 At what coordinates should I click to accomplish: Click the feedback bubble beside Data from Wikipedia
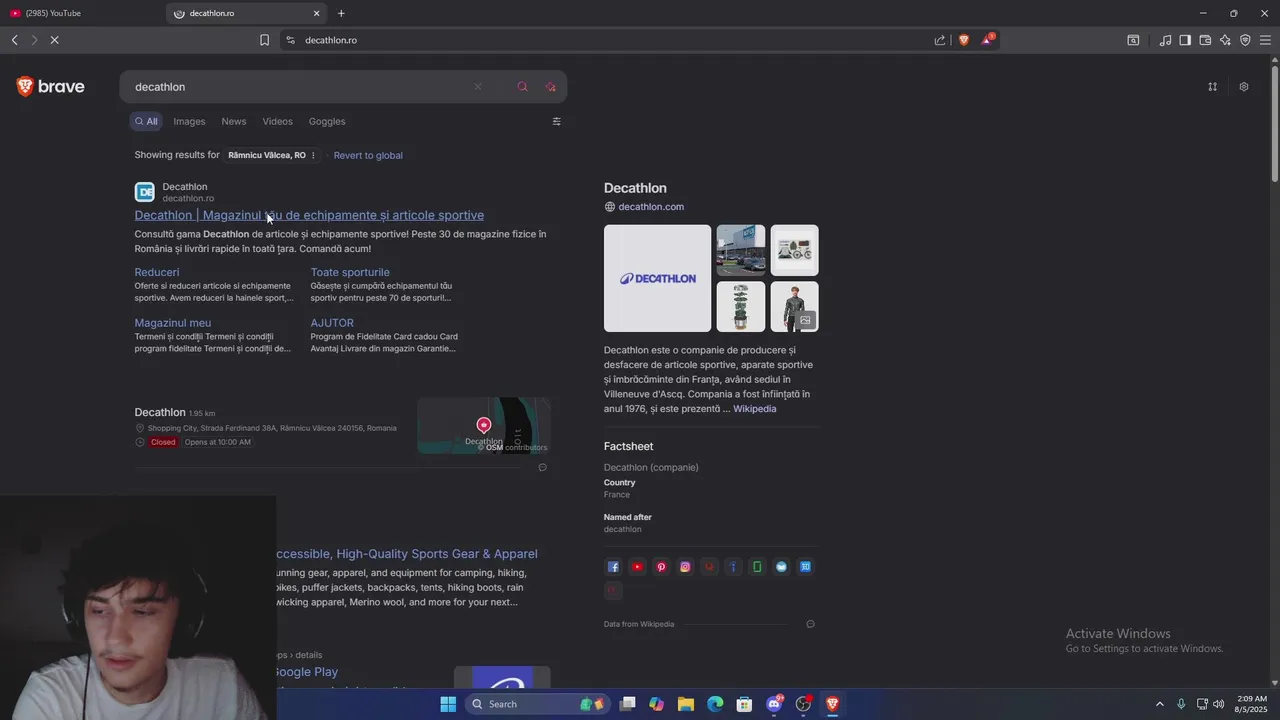pyautogui.click(x=810, y=624)
